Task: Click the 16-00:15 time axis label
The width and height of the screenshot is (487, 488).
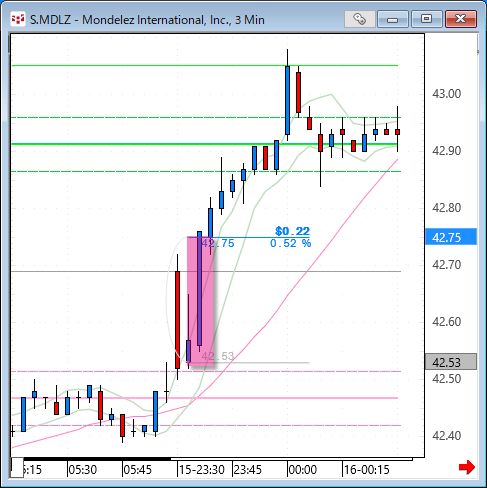Action: point(366,470)
